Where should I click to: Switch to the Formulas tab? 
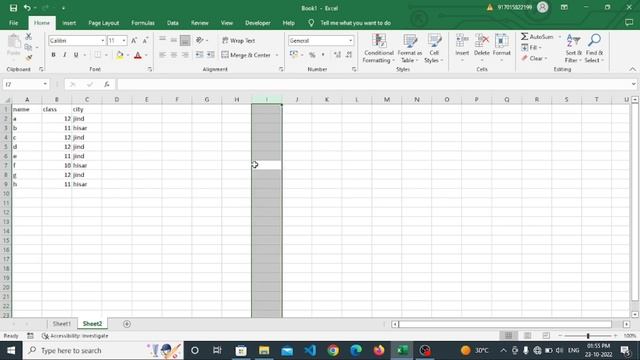(x=143, y=23)
